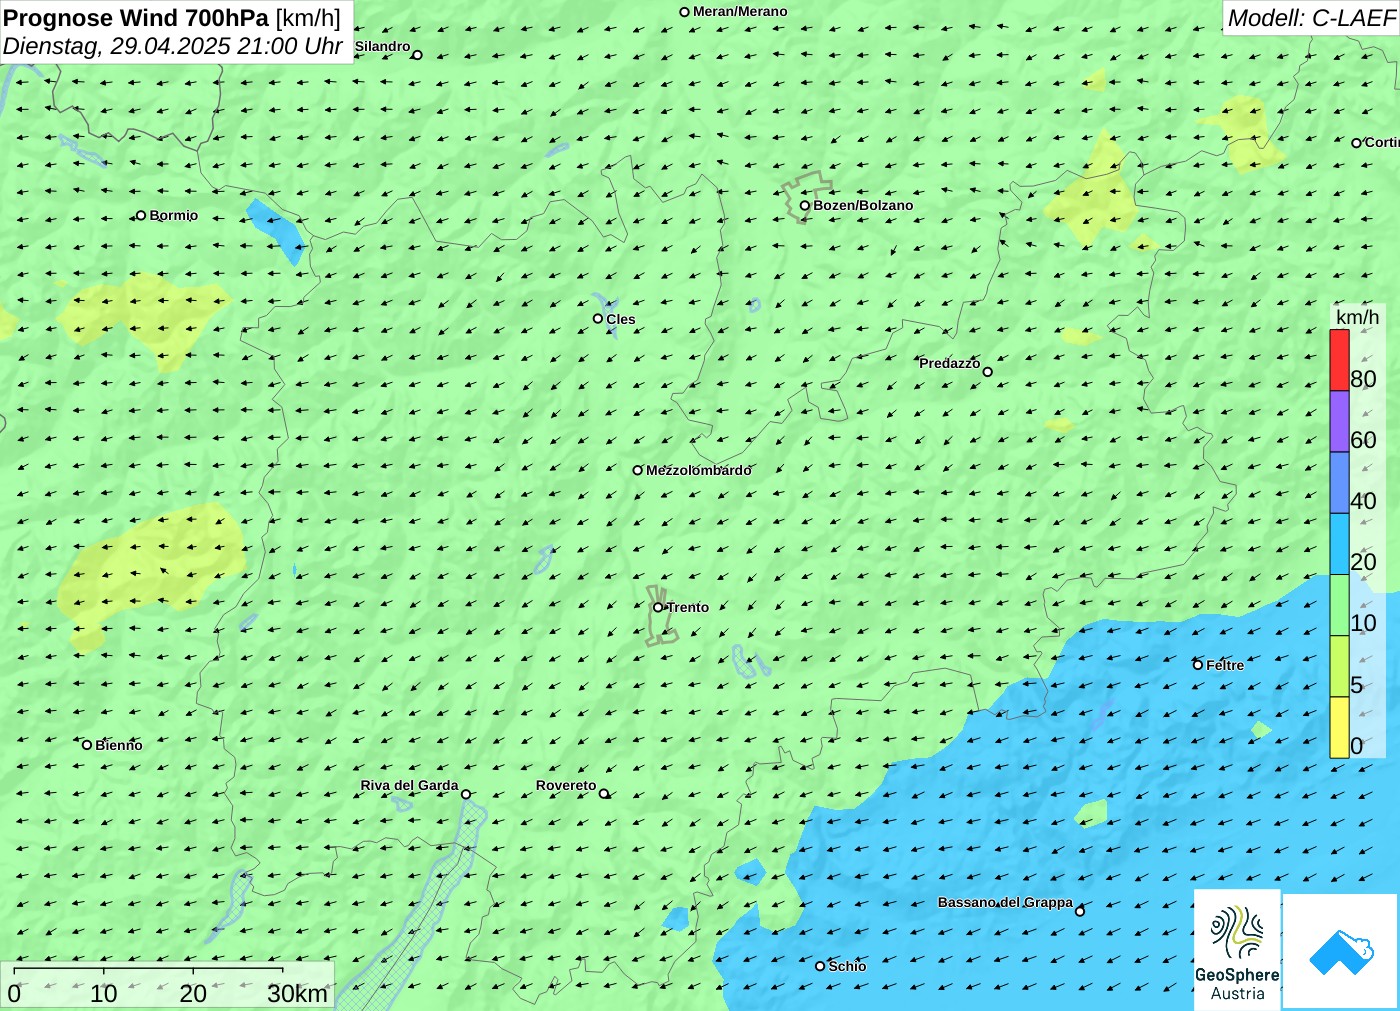Click the yellow 0 km/h legend color
This screenshot has height=1011, width=1400.
1339,727
